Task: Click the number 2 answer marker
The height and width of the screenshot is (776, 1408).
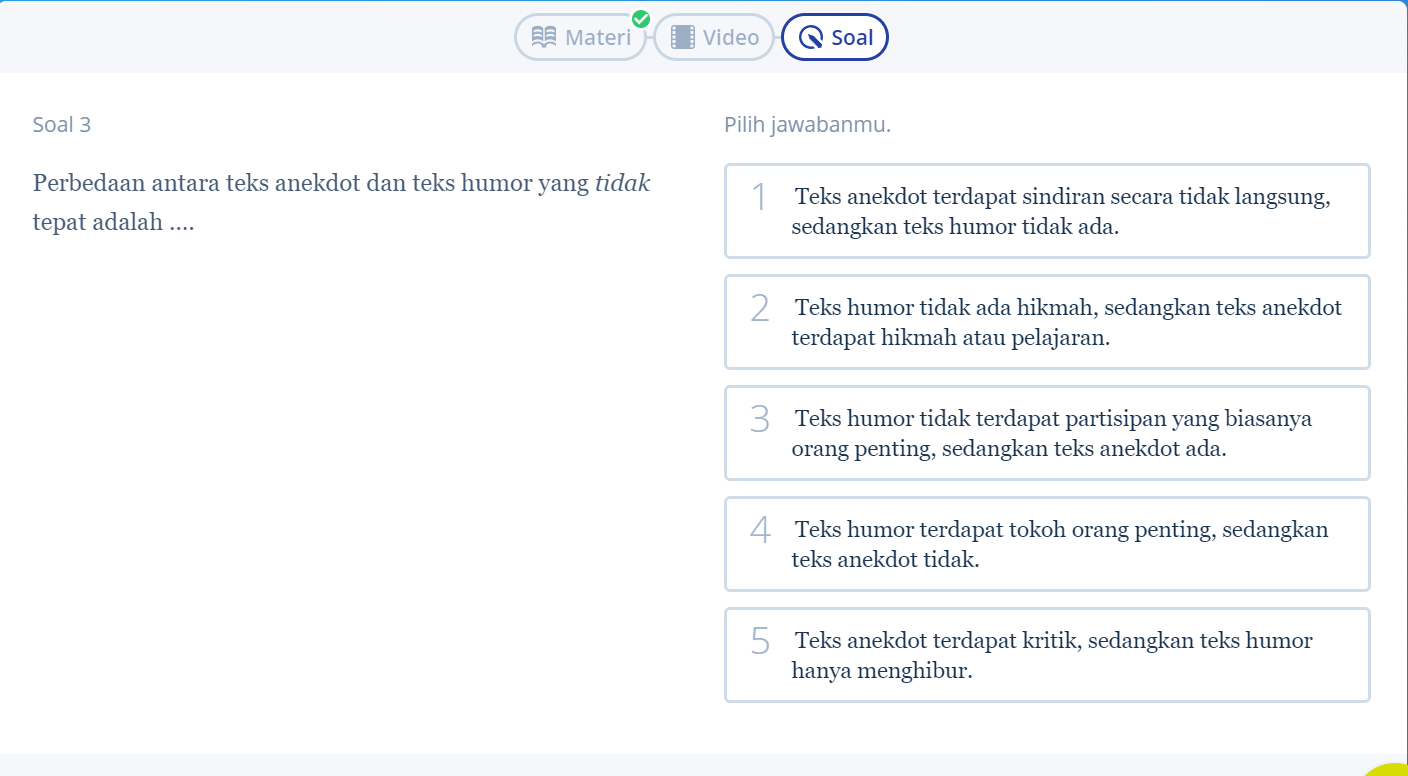Action: click(x=760, y=309)
